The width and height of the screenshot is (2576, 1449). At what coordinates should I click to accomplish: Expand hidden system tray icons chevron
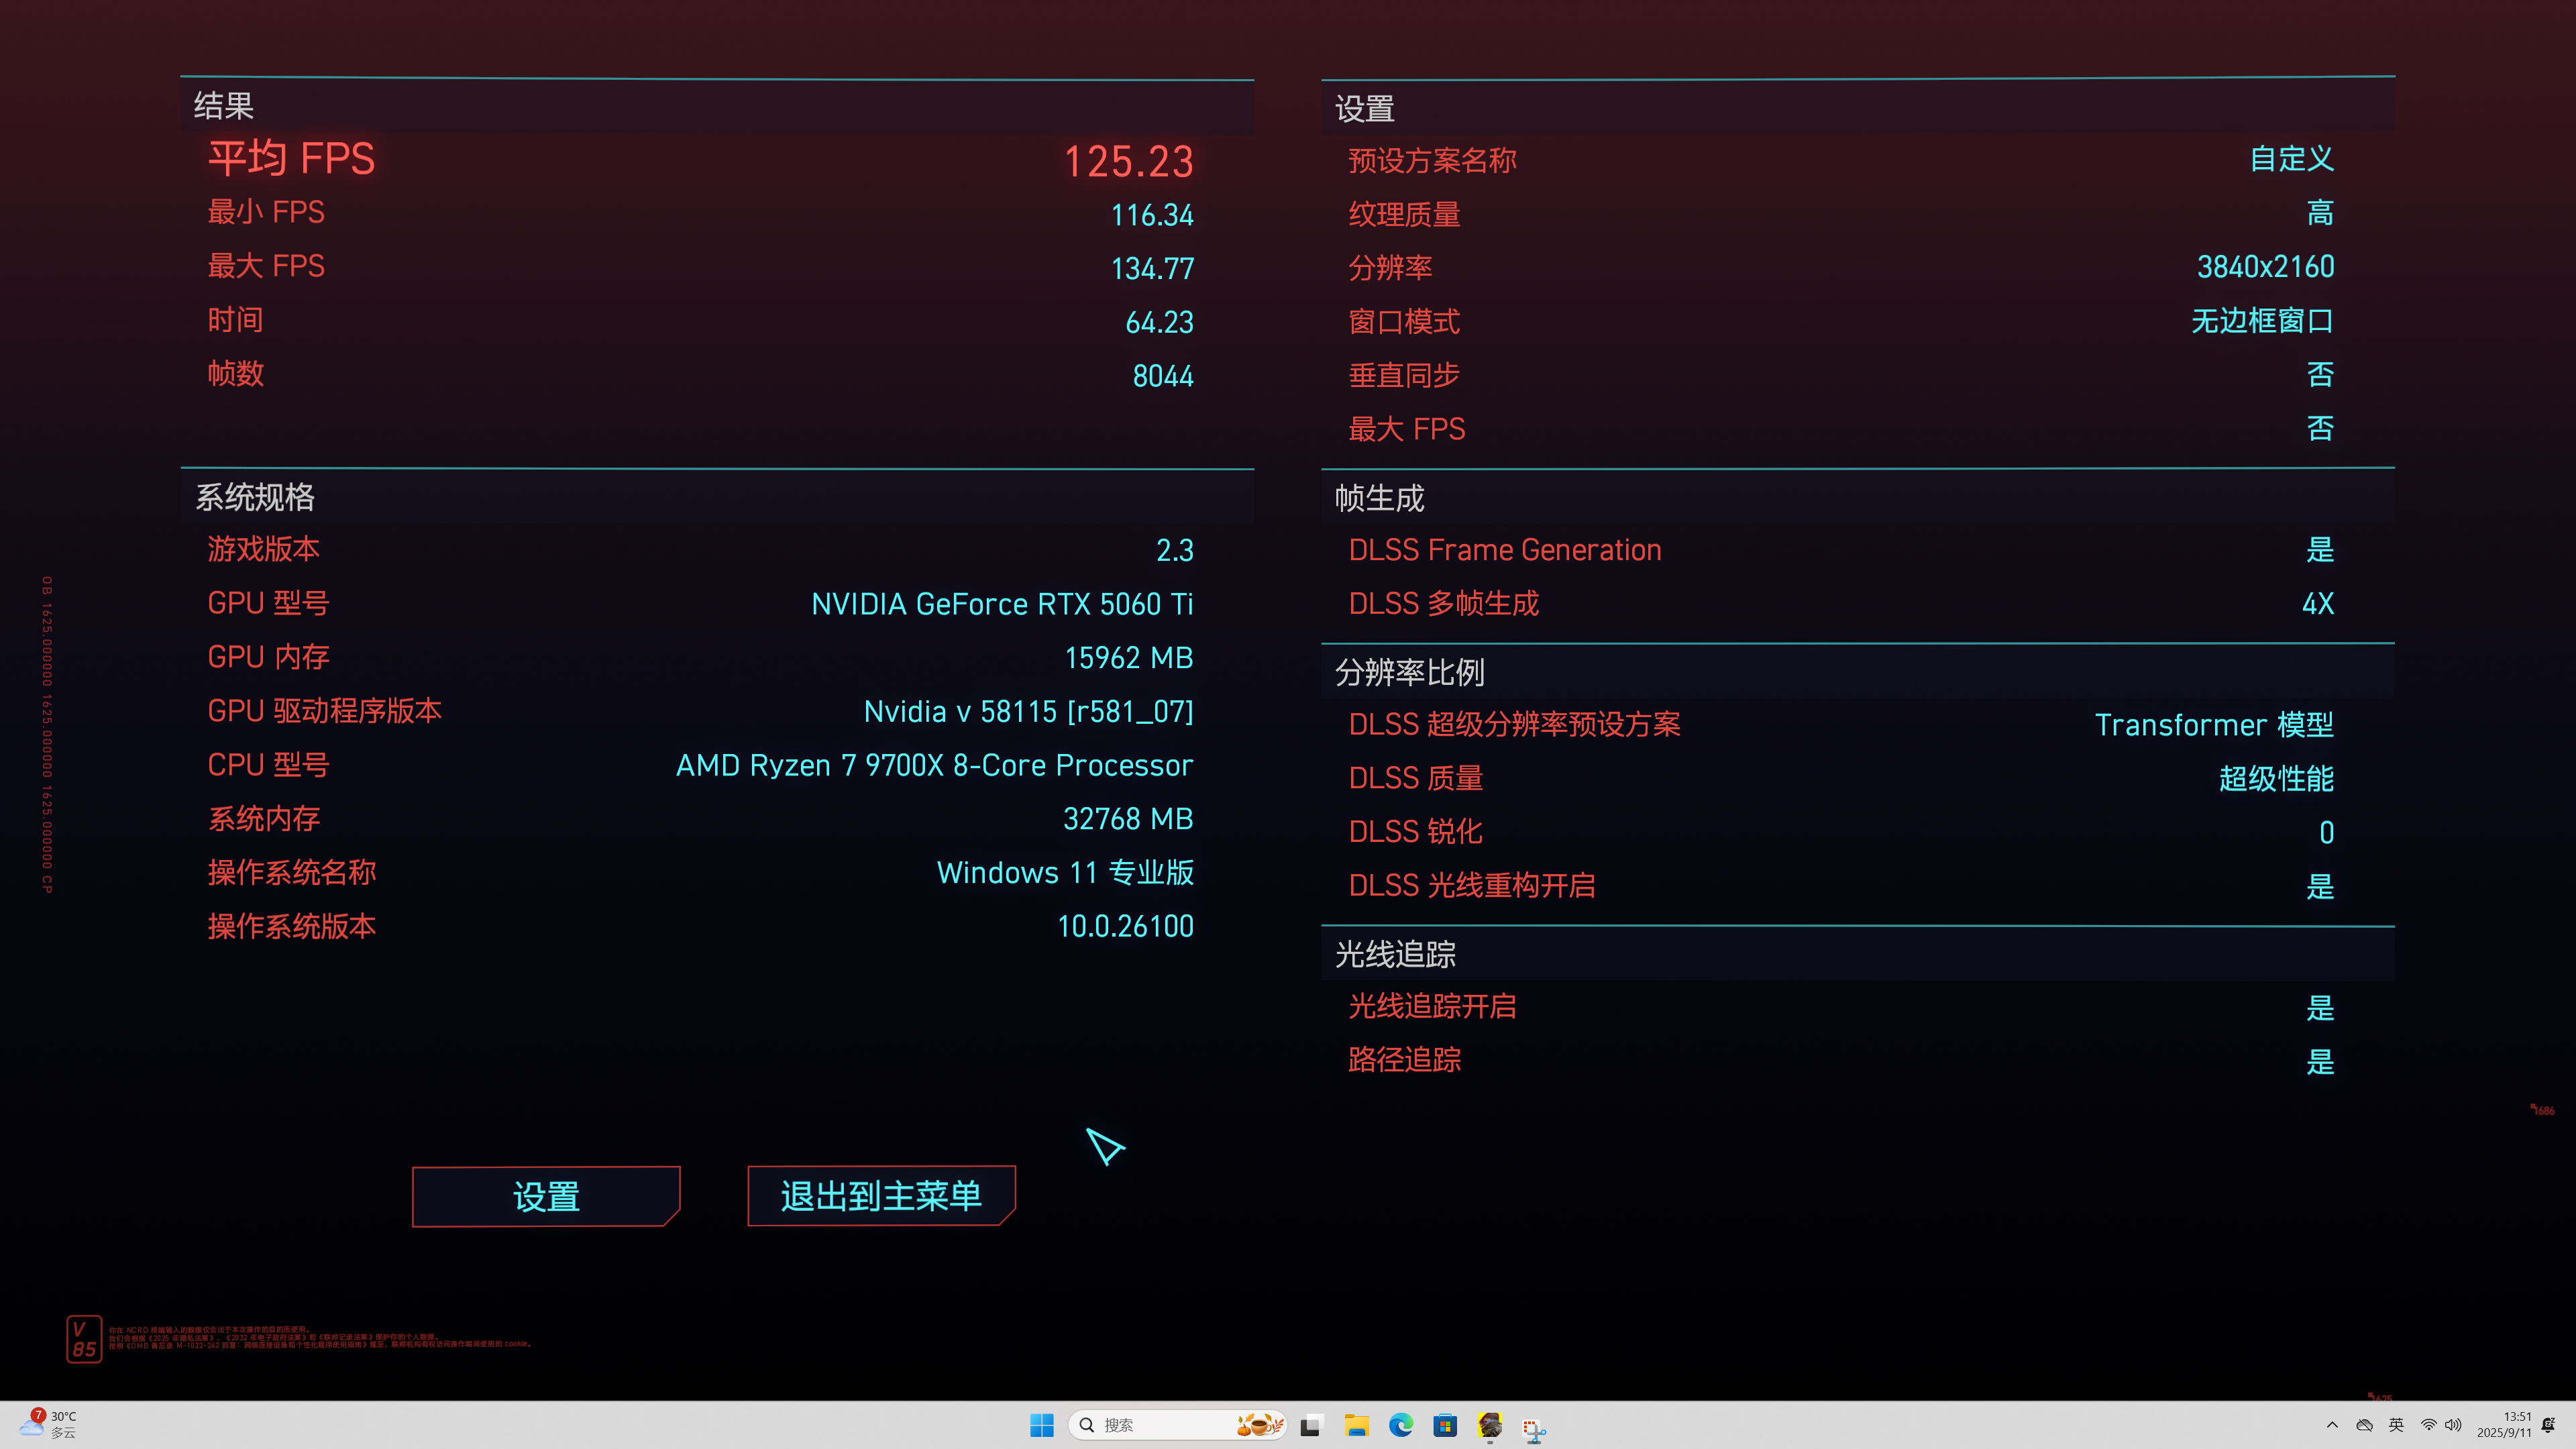(2332, 1425)
